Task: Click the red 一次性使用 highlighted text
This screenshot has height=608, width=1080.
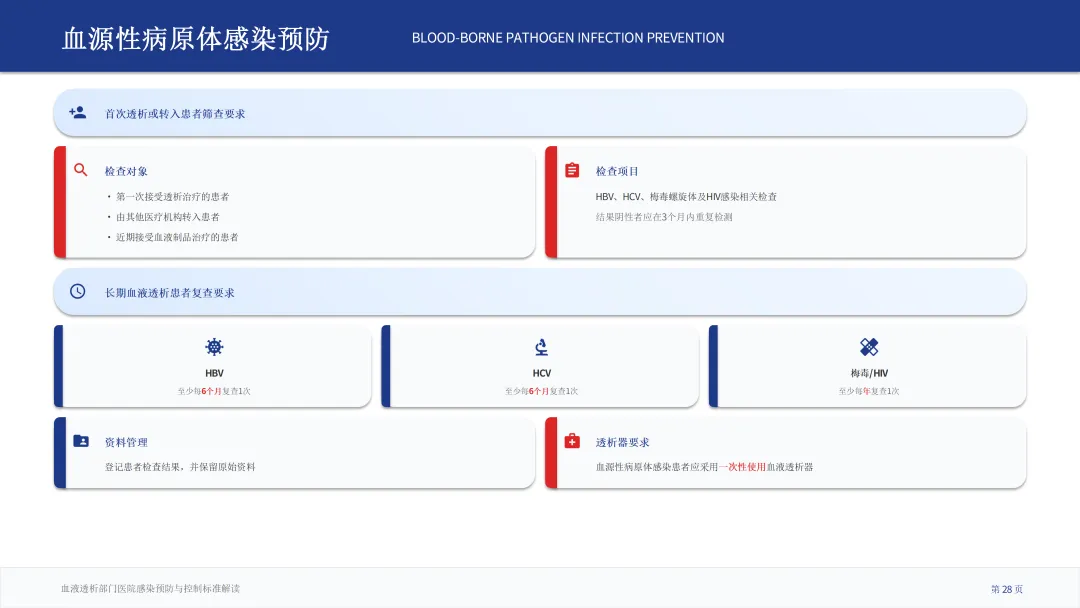Action: coord(742,467)
